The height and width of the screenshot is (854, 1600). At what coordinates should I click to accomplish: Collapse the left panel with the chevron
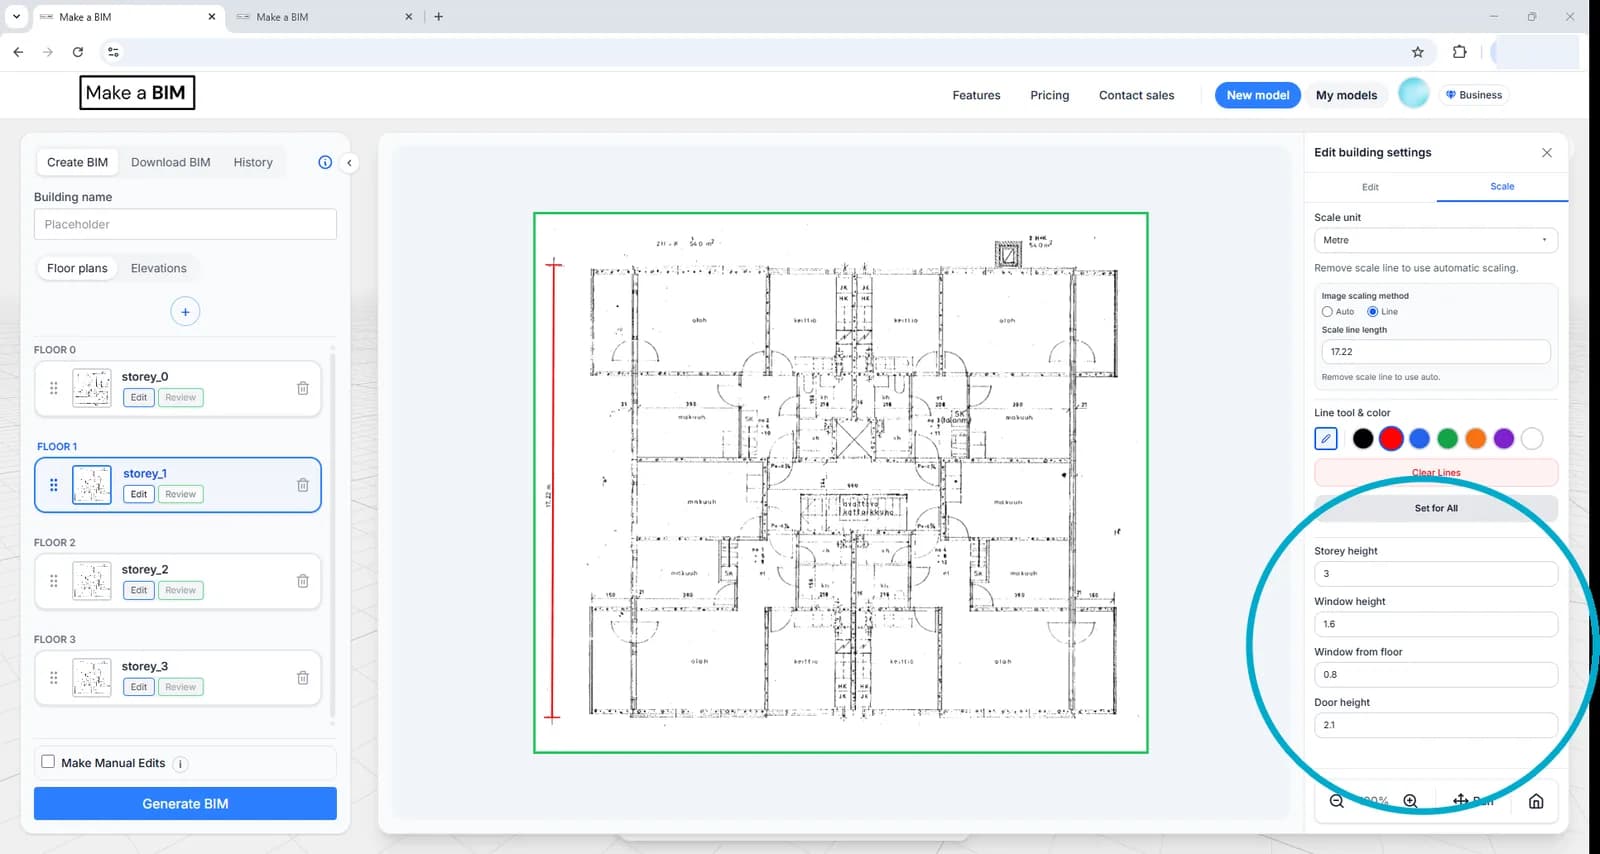coord(349,162)
